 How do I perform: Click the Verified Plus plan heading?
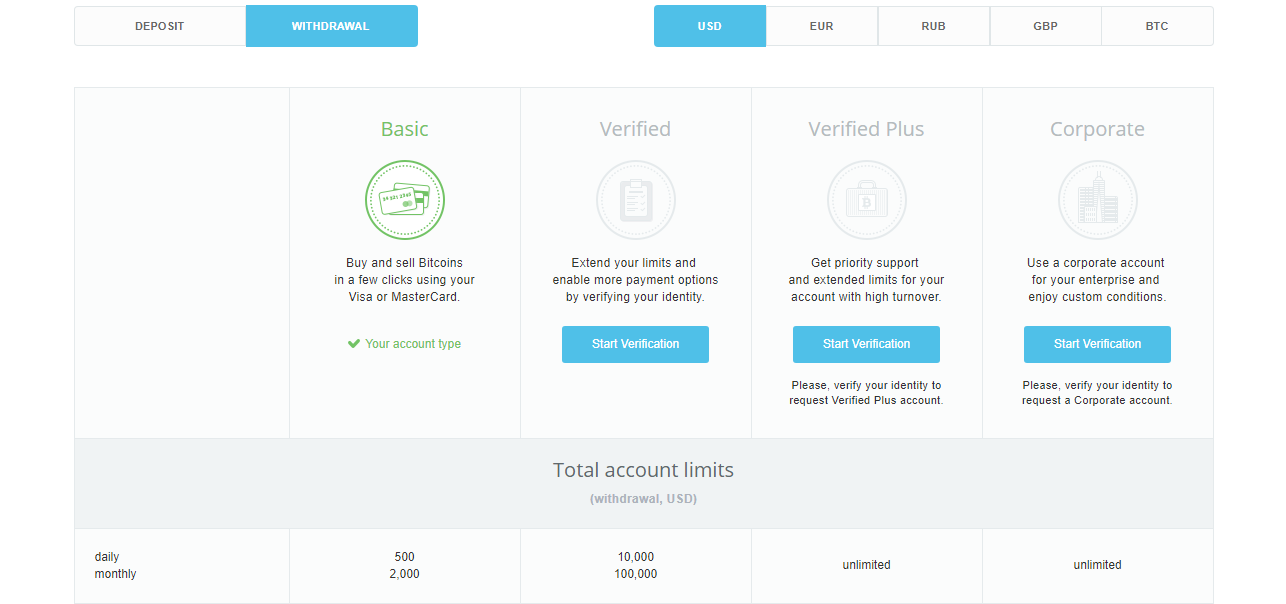(867, 129)
